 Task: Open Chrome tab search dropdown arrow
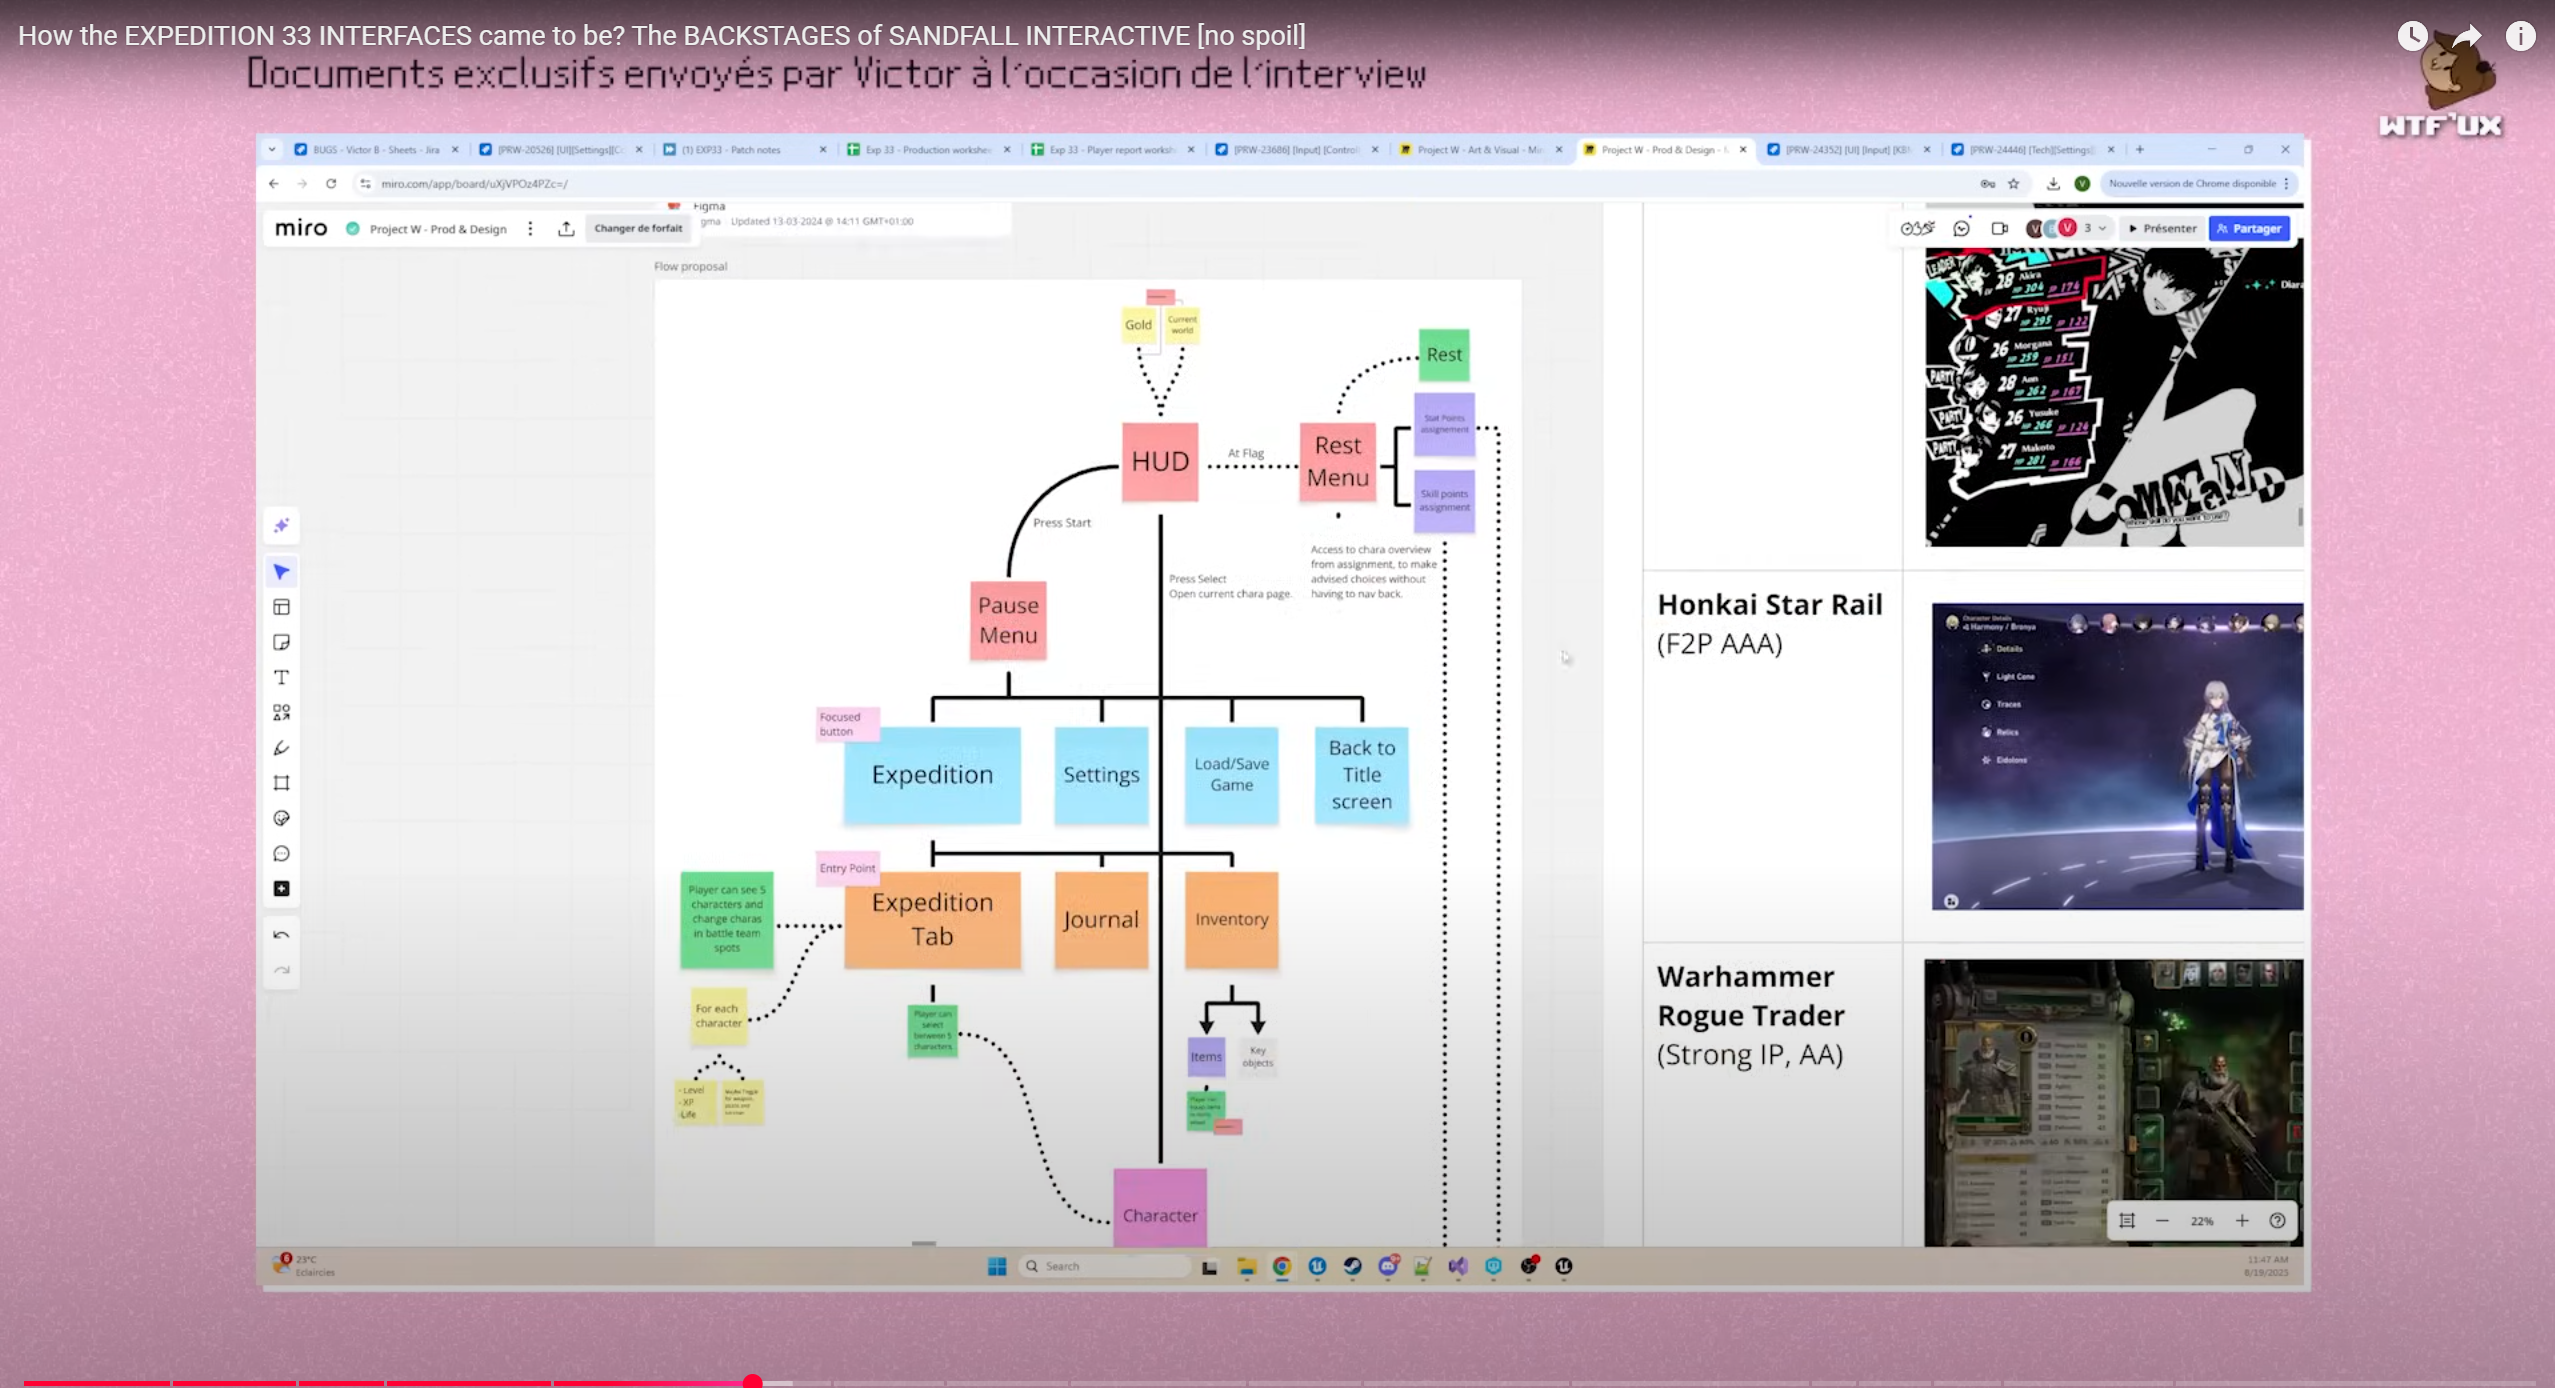coord(272,149)
